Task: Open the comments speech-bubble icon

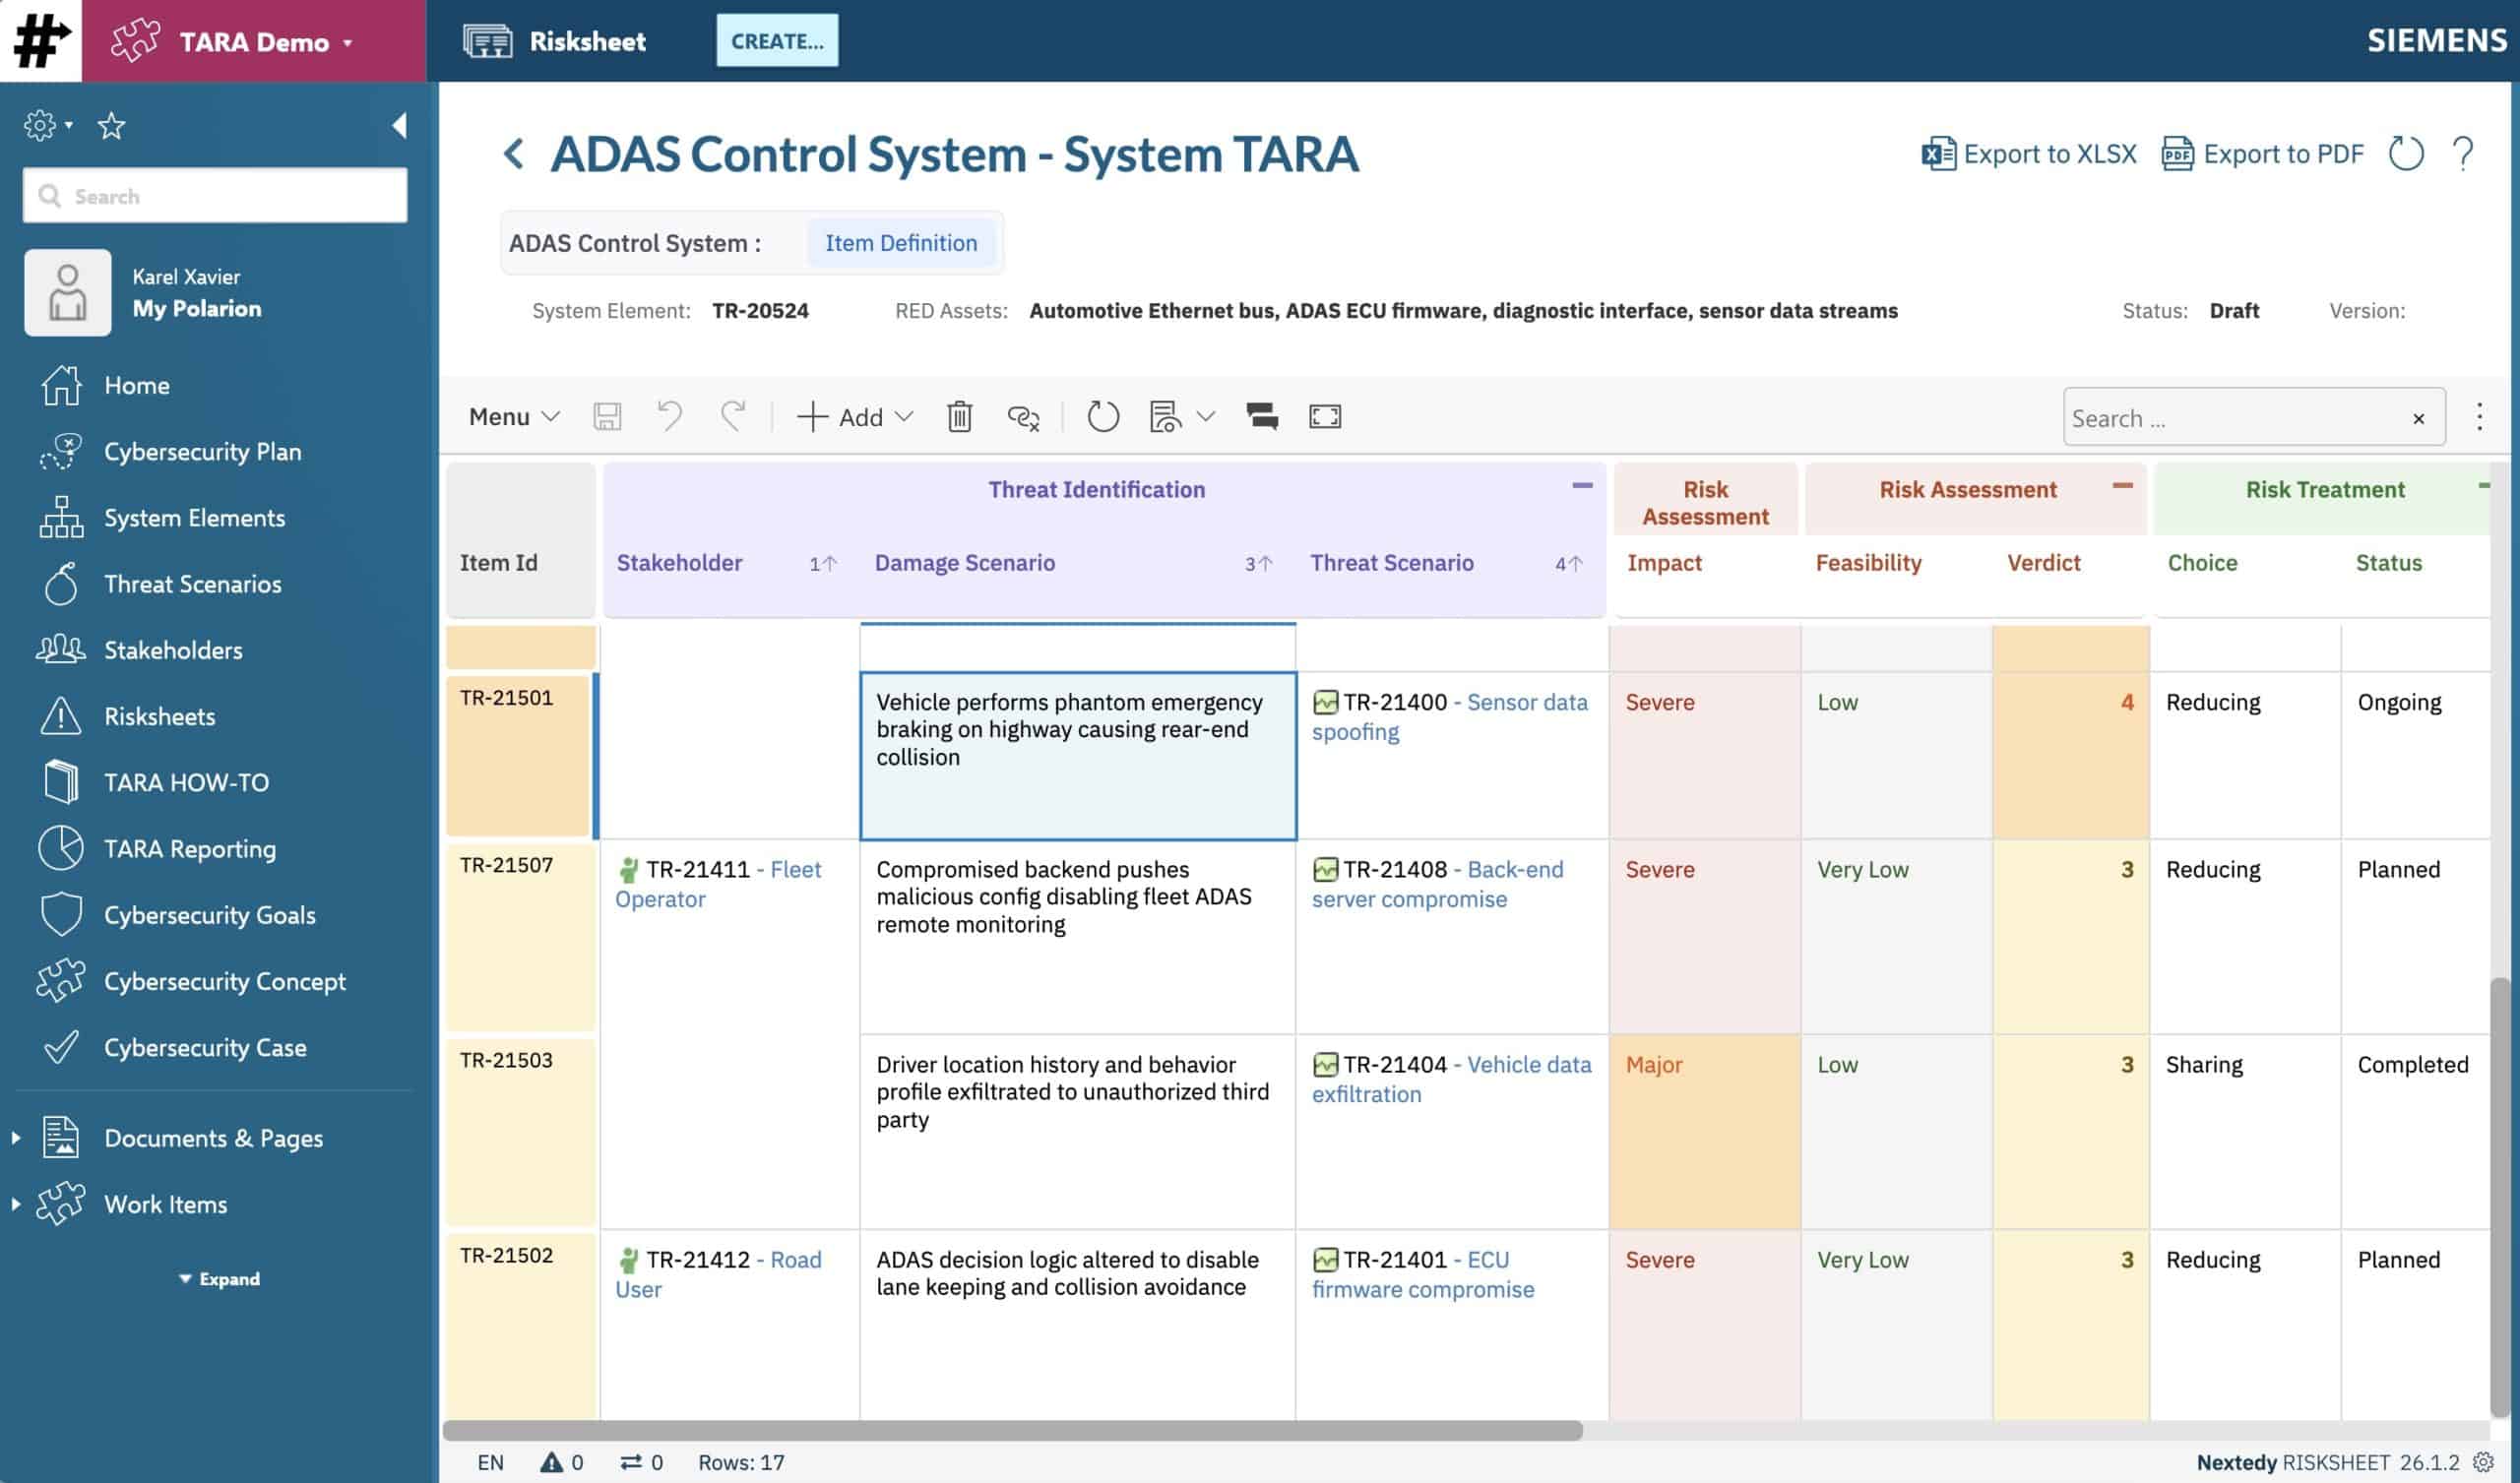Action: tap(1262, 416)
